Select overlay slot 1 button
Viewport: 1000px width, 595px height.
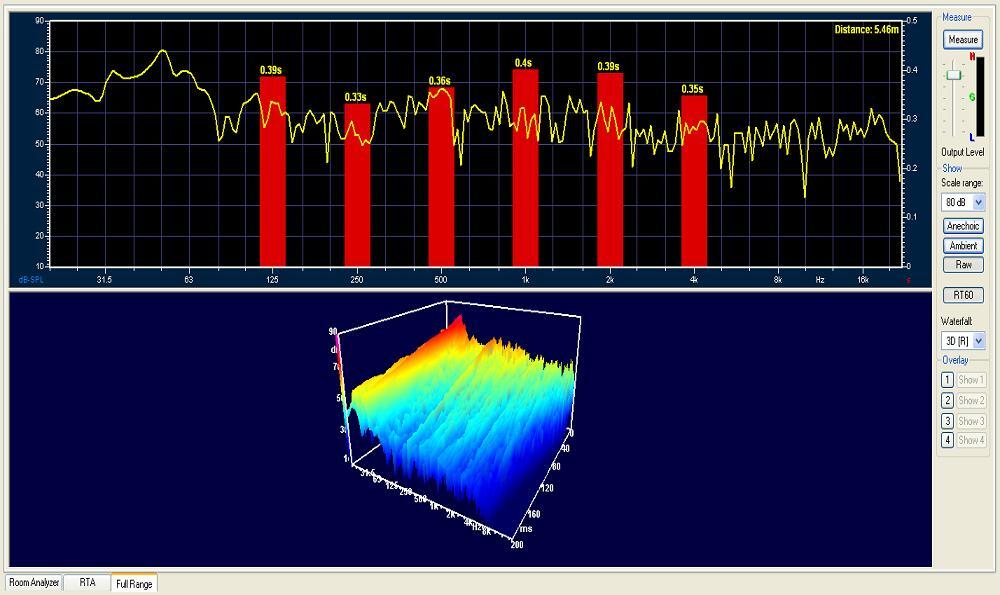[x=947, y=380]
